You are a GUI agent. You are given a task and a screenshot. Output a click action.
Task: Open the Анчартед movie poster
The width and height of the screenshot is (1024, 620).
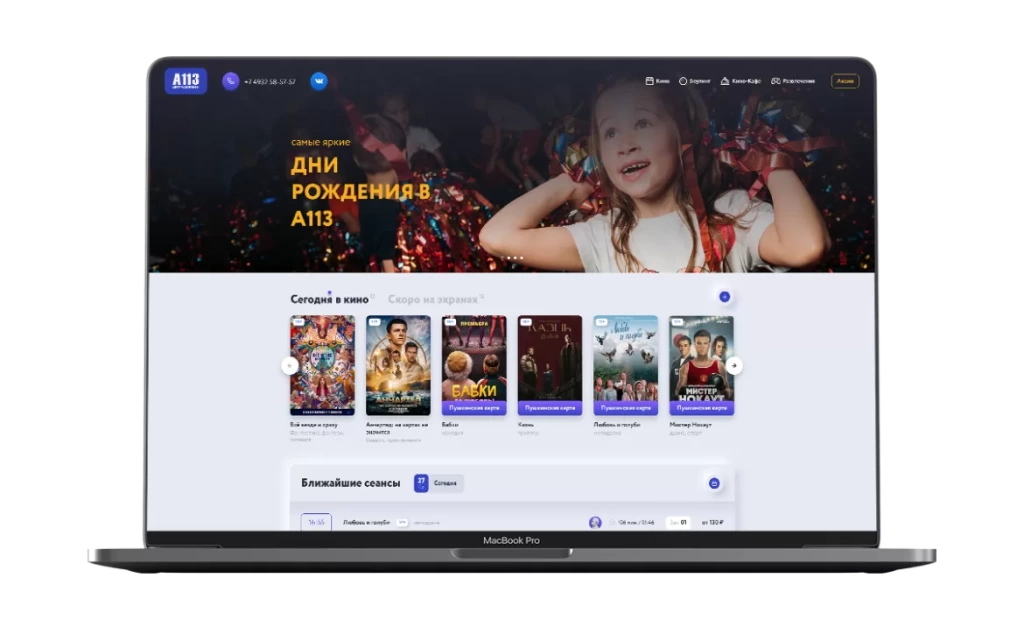tap(398, 365)
